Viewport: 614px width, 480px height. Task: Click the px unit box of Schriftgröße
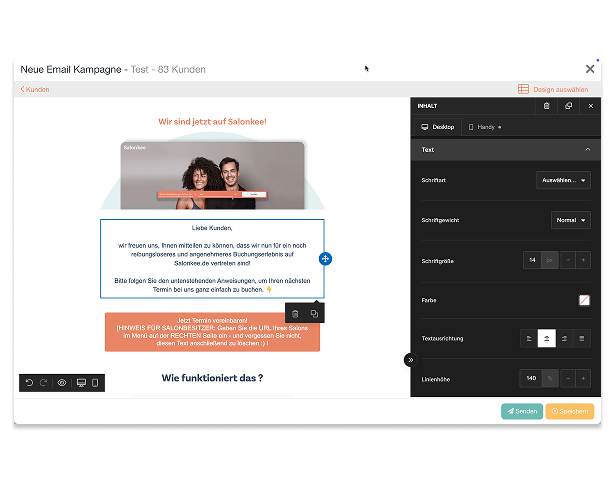click(x=550, y=260)
